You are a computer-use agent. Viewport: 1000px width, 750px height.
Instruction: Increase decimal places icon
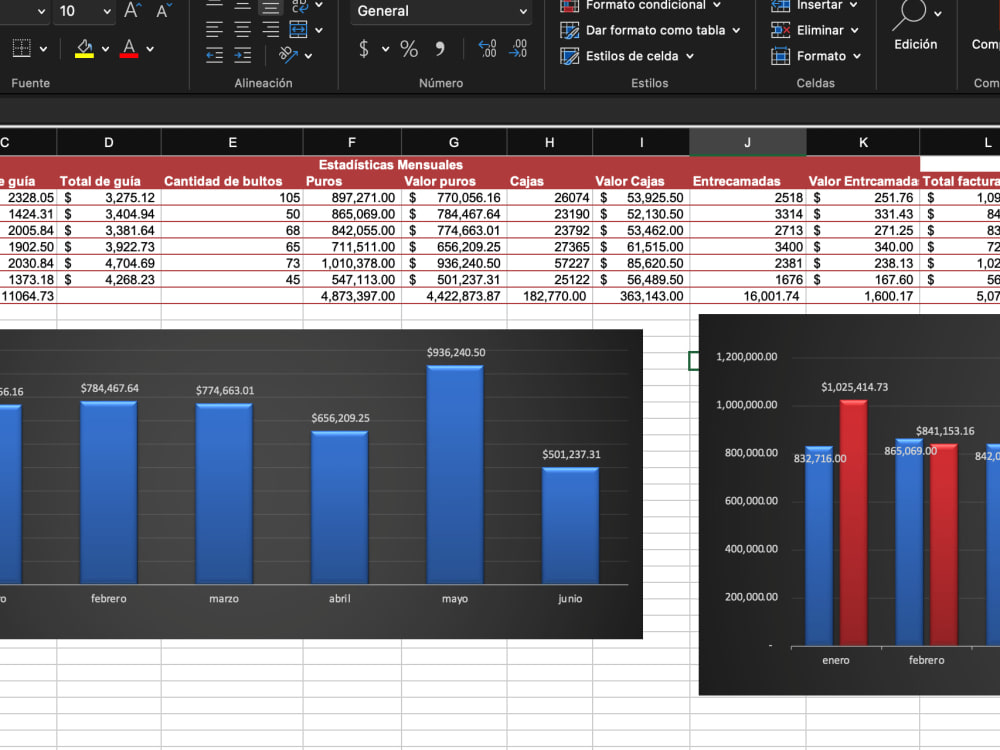click(x=487, y=48)
